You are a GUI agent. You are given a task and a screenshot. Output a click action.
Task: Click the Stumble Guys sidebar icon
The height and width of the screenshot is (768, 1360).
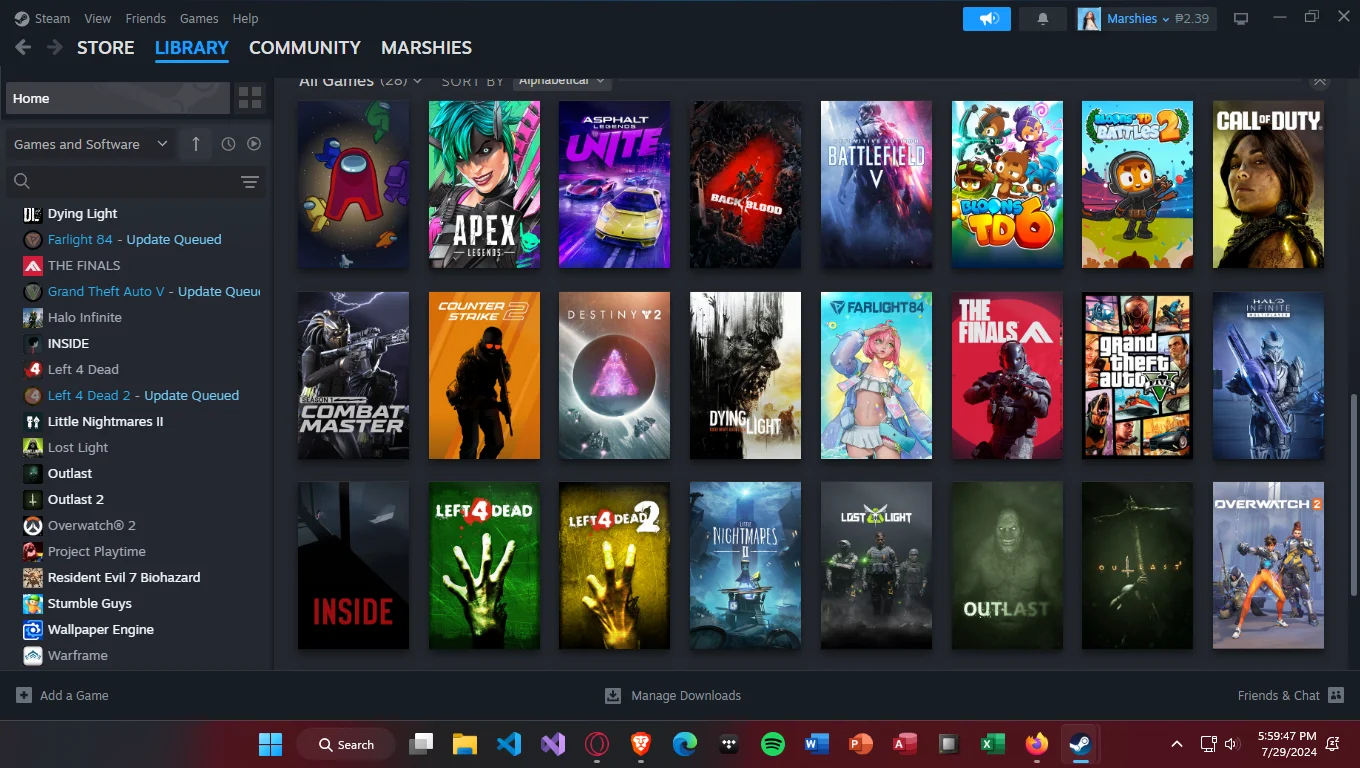(x=32, y=603)
